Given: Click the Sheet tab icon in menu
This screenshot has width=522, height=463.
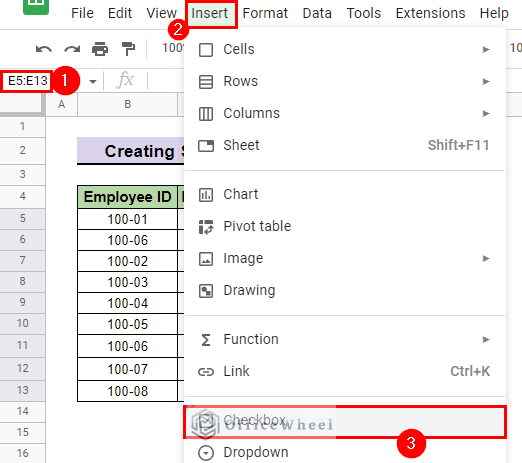Looking at the screenshot, I should pos(206,146).
